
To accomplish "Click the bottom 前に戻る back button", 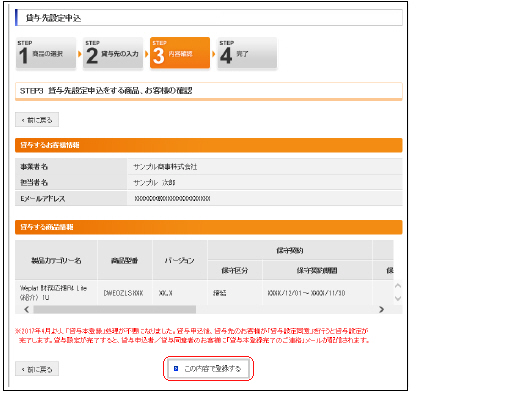I will (37, 369).
